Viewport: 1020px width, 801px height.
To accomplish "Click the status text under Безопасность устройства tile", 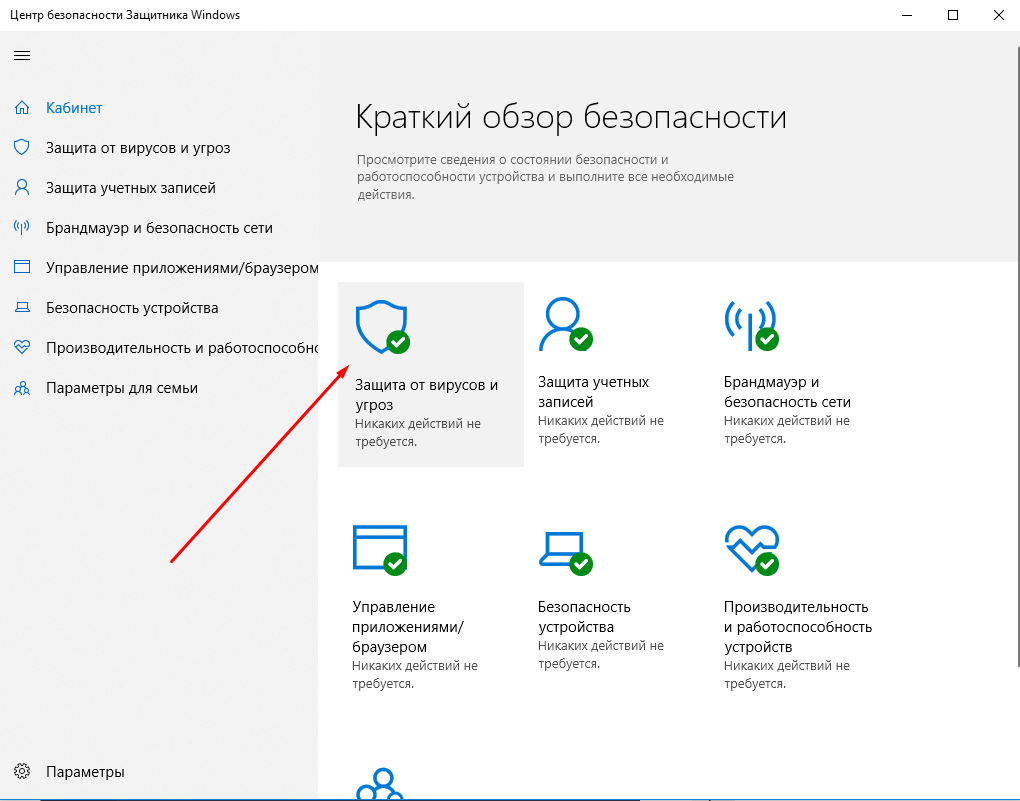I will click(600, 655).
